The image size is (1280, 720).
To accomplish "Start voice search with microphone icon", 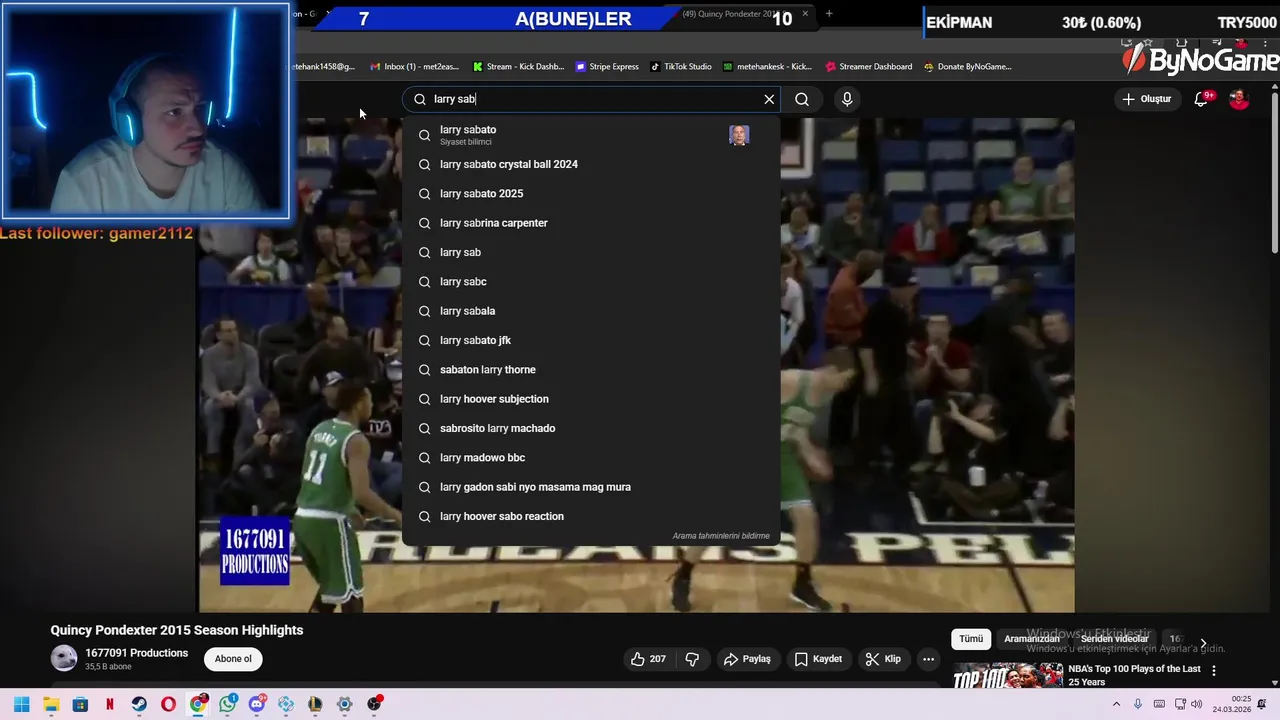I will (847, 99).
